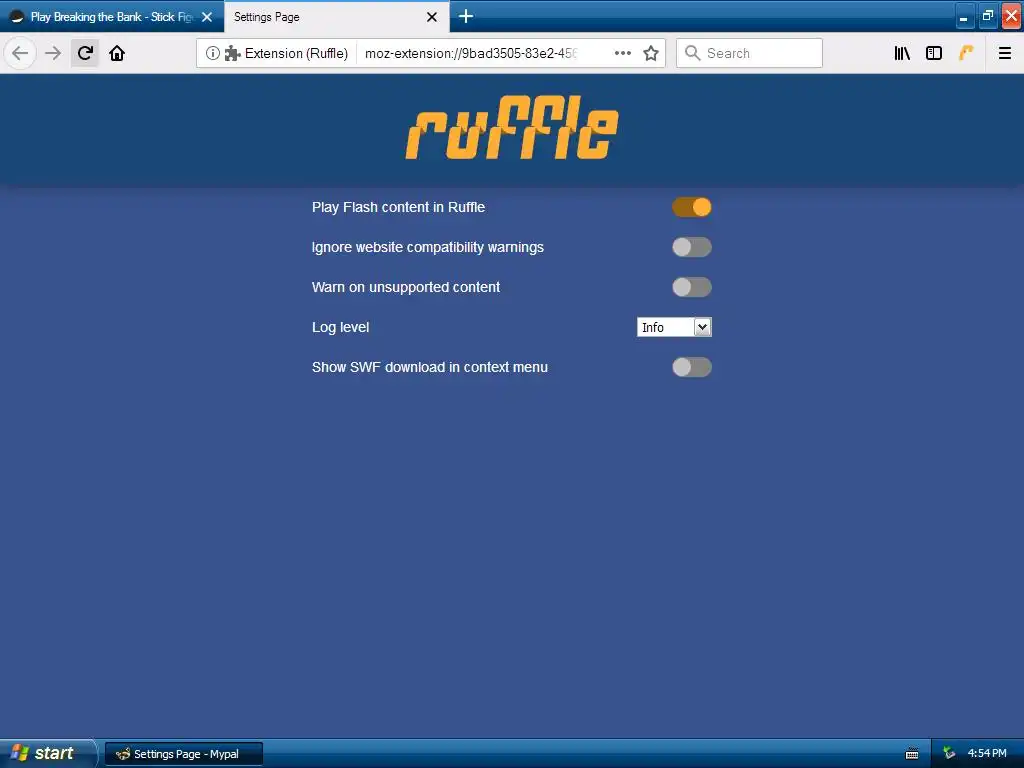Click the system tray network icon

[949, 754]
